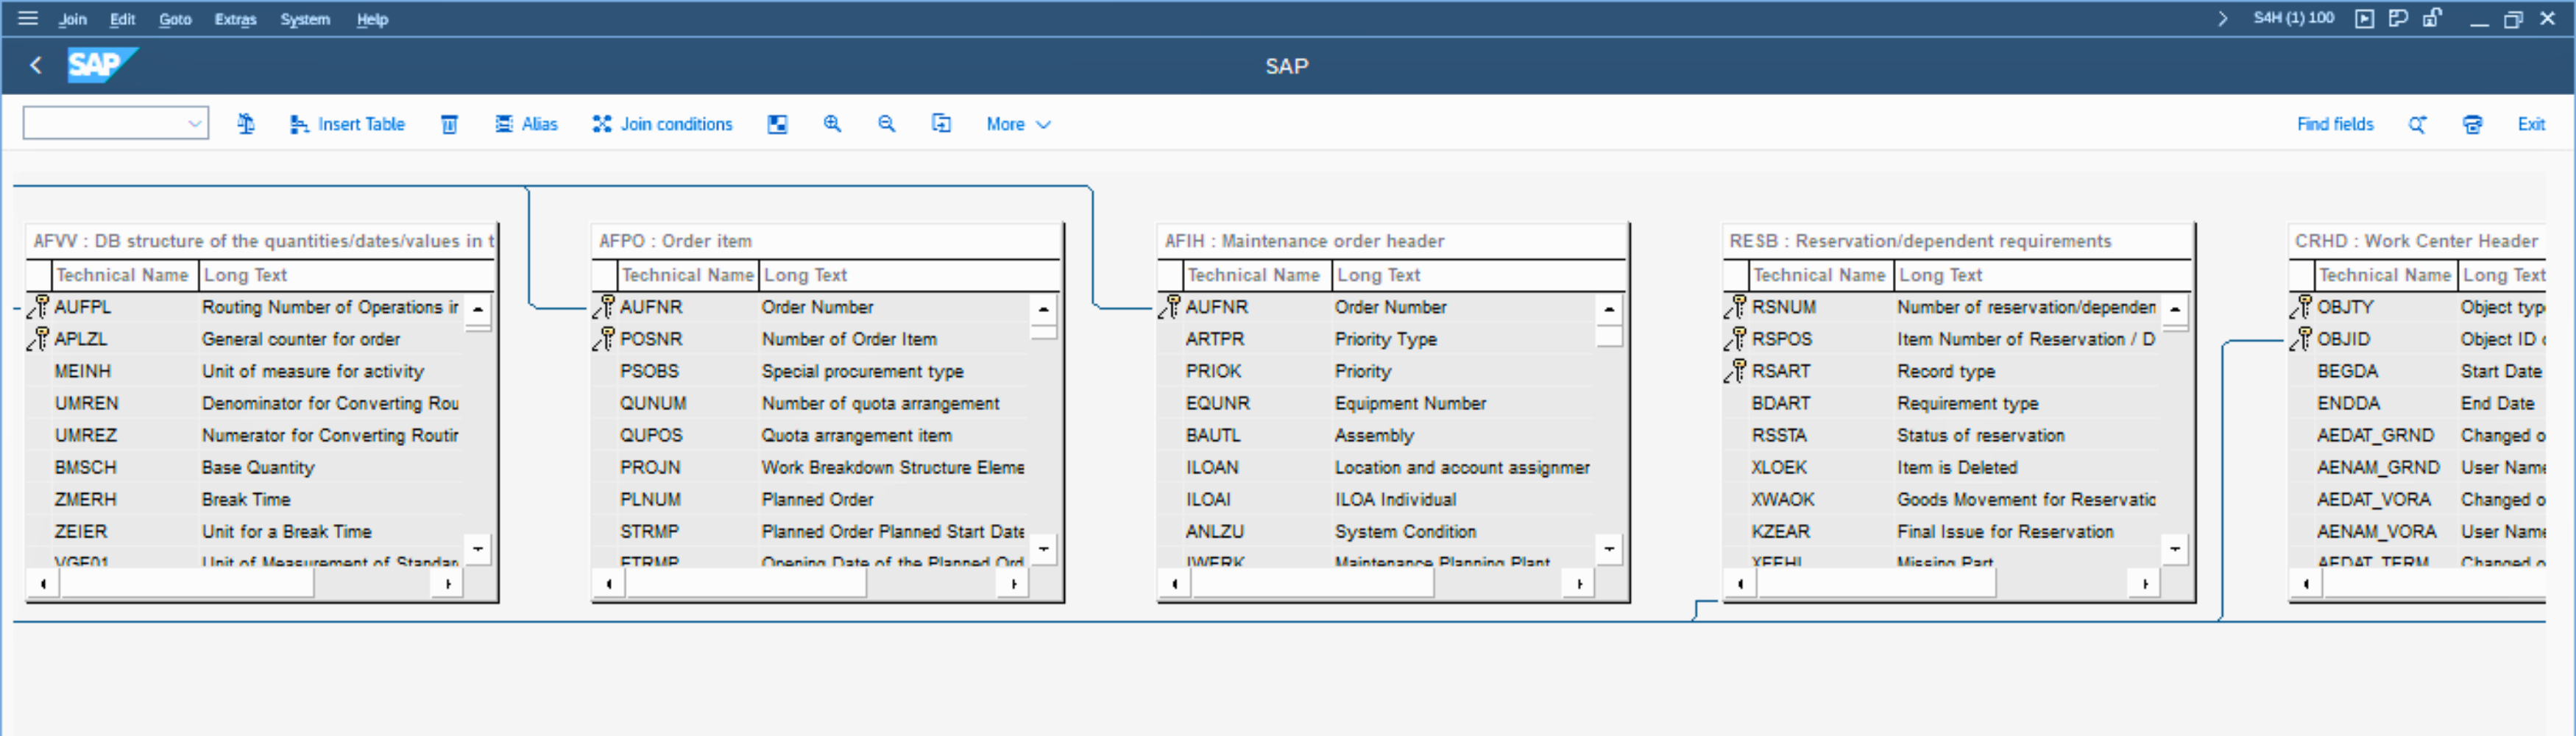Screen dimensions: 2576x736
Task: Click the Exit button
Action: pyautogui.click(x=2530, y=124)
